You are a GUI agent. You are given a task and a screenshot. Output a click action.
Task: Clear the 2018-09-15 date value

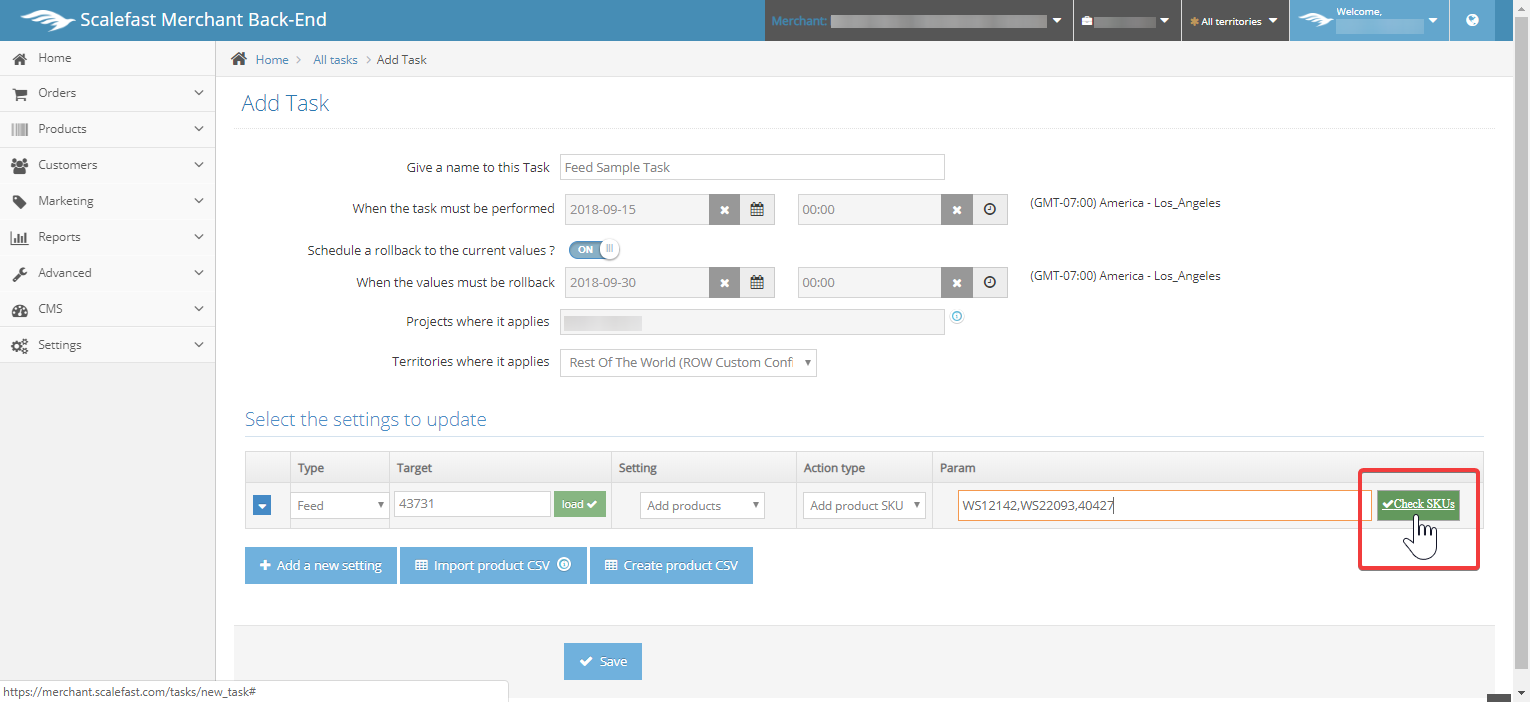click(x=725, y=210)
